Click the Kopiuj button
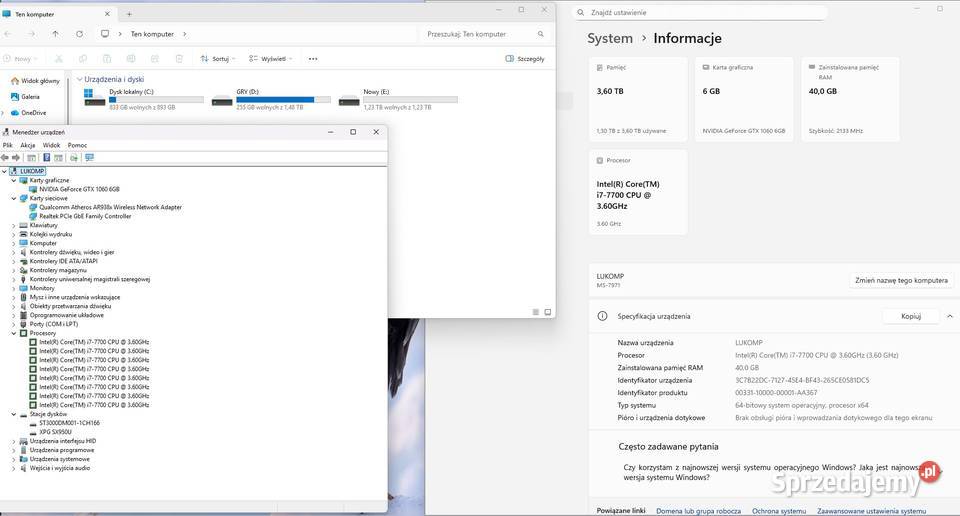 910,316
